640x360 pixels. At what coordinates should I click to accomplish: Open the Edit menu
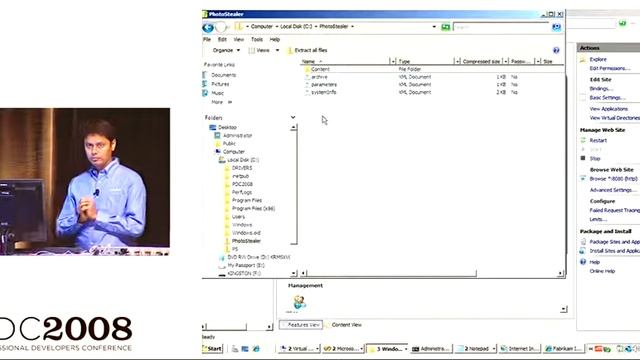pos(222,40)
